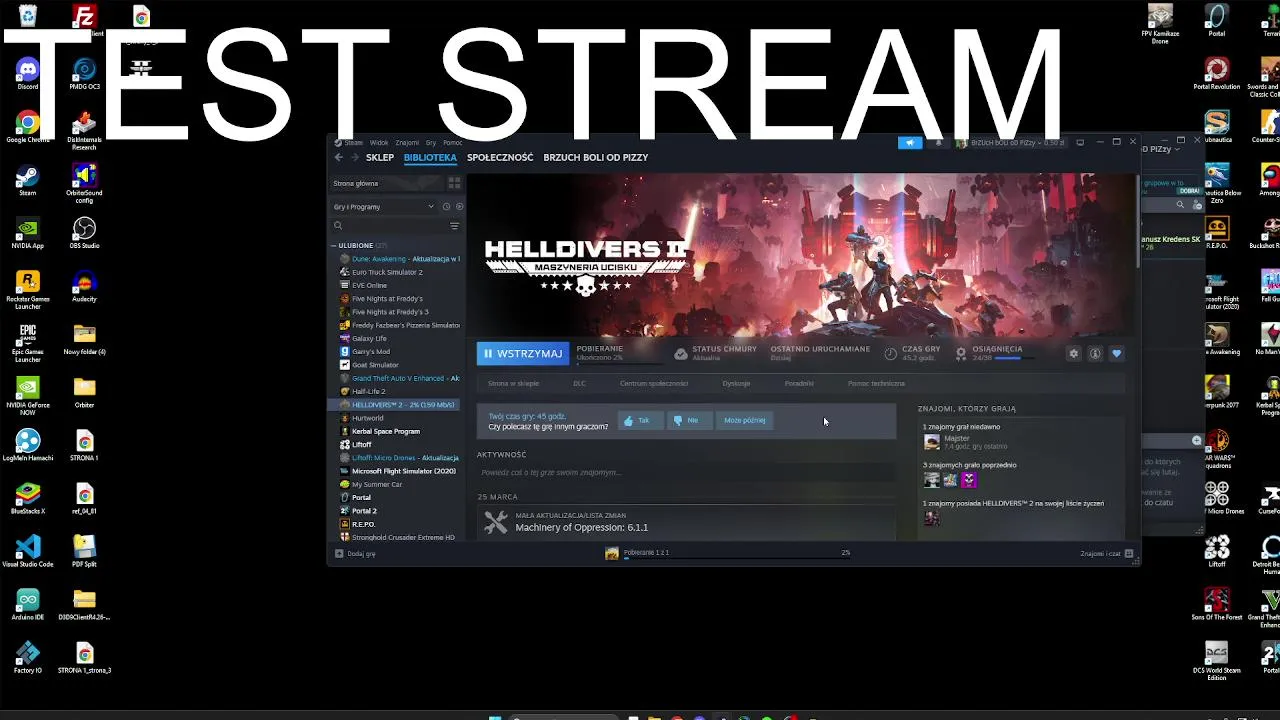Click the Strona główna library home button
Screen dimensions: 1280x720
click(x=387, y=183)
